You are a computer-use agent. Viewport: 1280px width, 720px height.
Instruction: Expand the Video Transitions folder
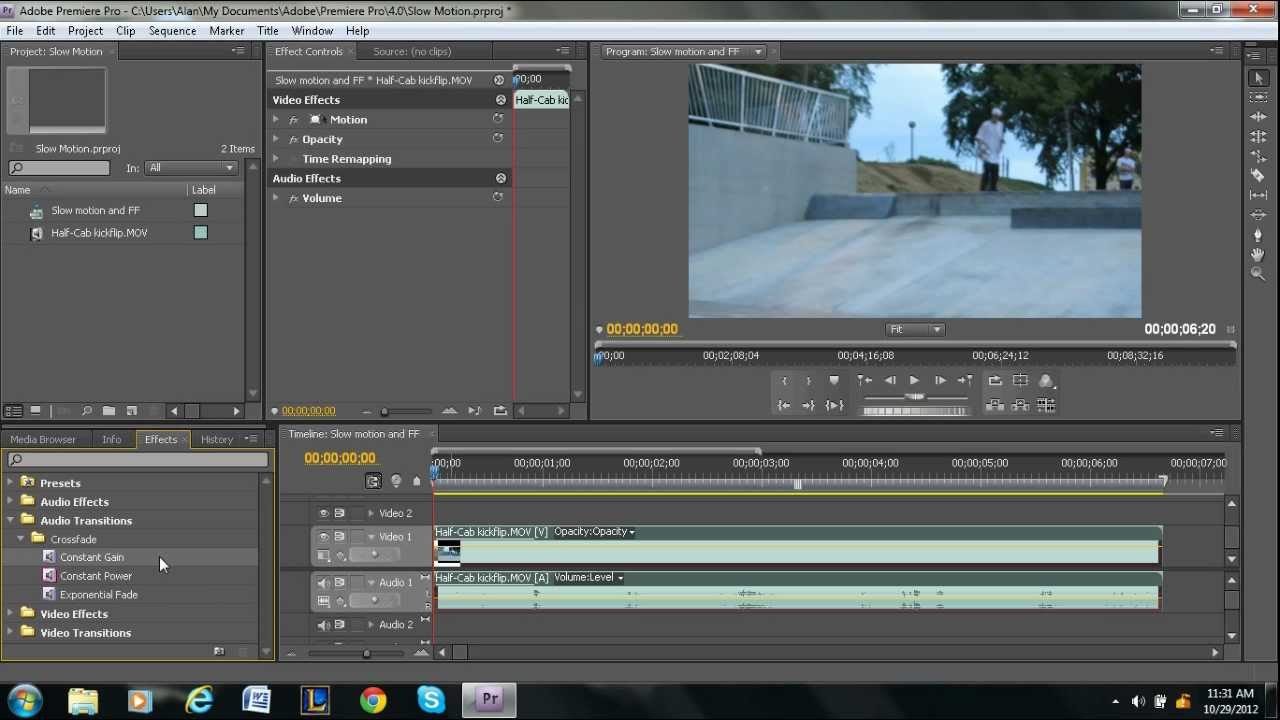pyautogui.click(x=11, y=633)
